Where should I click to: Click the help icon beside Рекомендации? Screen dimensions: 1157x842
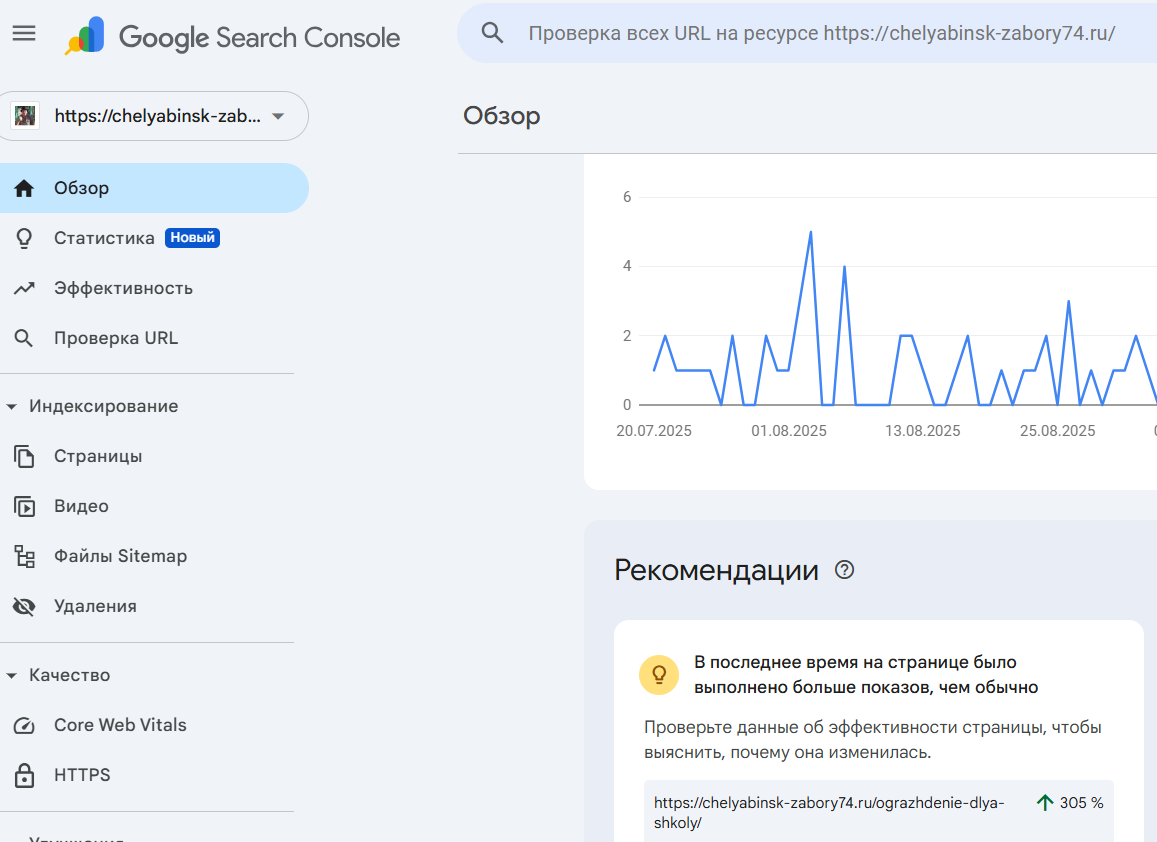pyautogui.click(x=845, y=570)
